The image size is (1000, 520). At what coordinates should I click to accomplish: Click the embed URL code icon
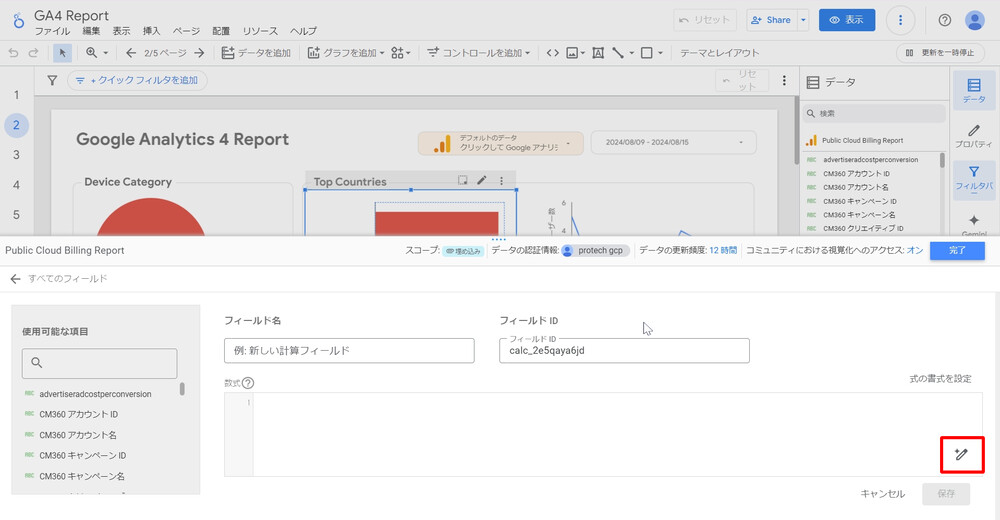(551, 53)
